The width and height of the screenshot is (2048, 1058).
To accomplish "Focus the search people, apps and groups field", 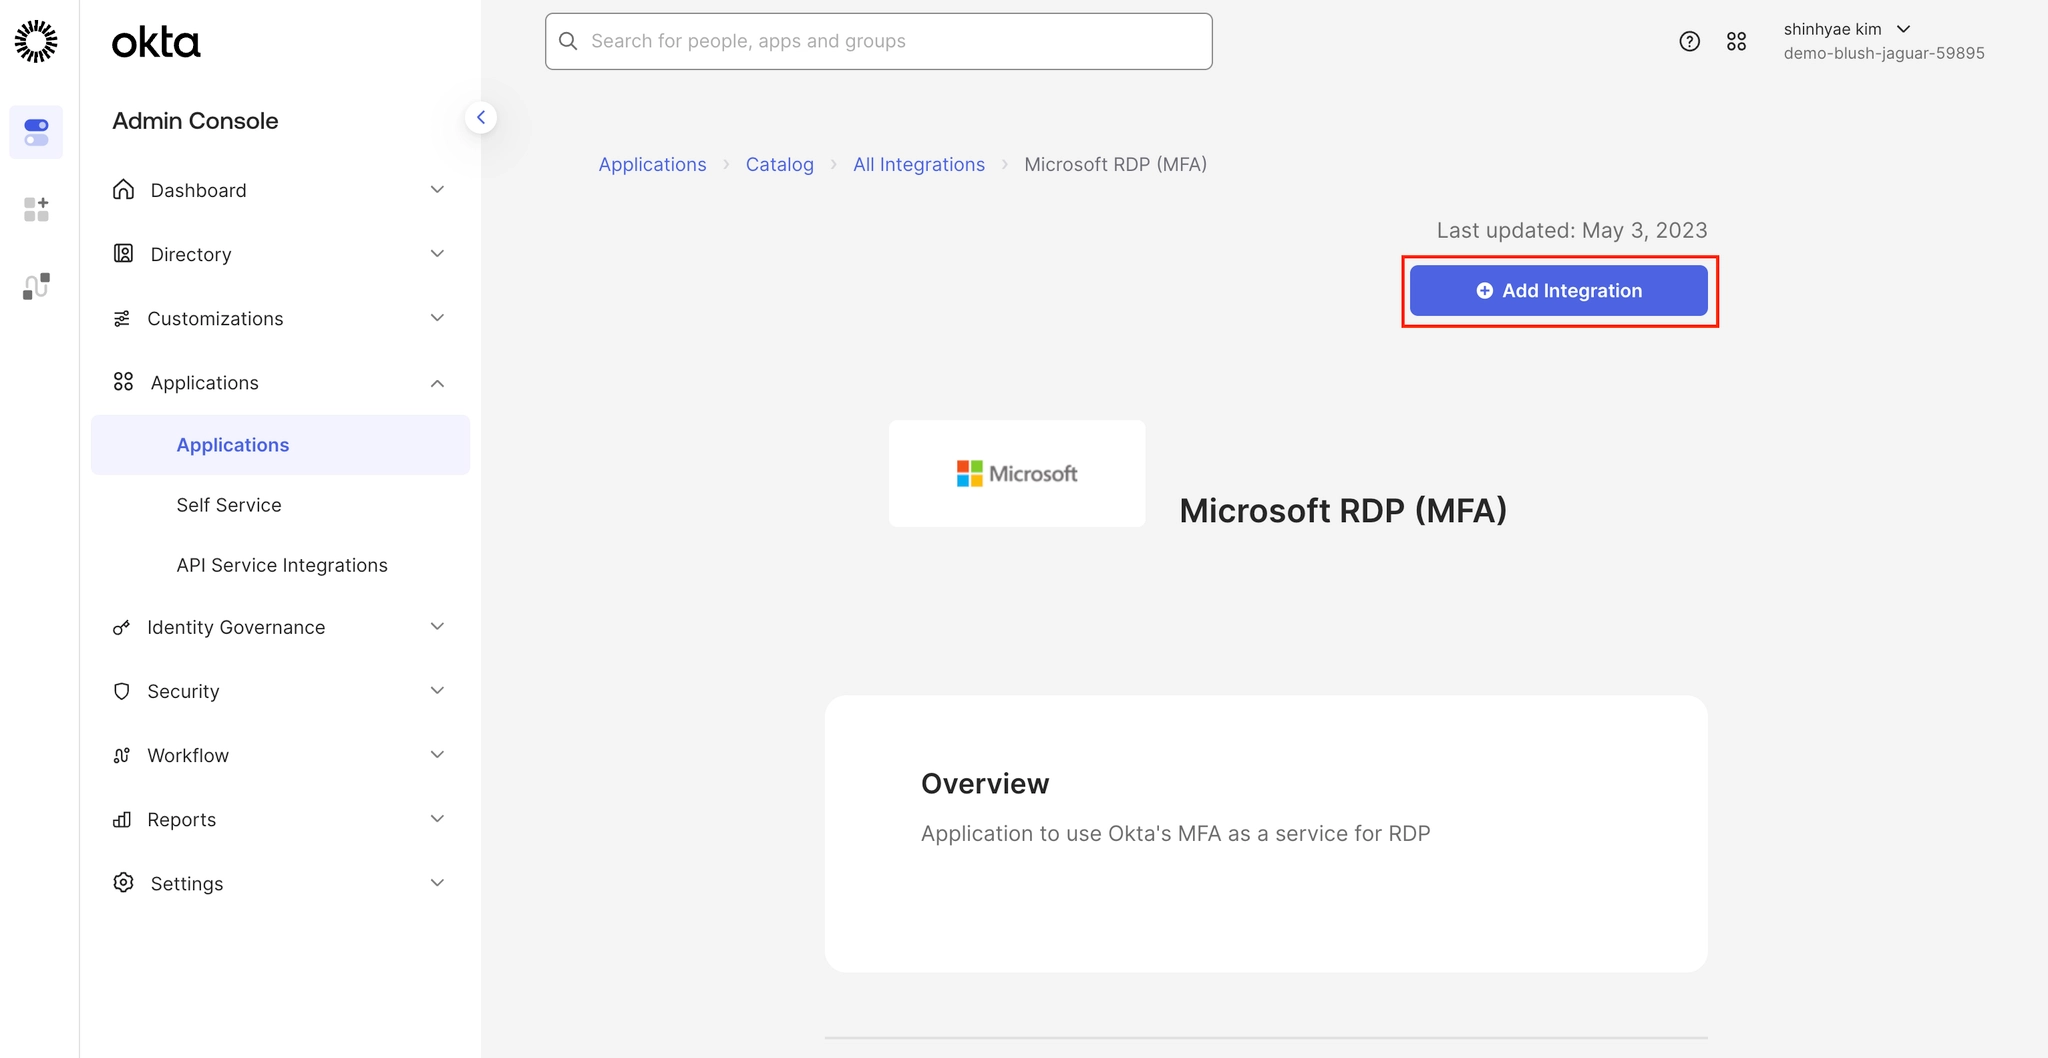I will (879, 41).
